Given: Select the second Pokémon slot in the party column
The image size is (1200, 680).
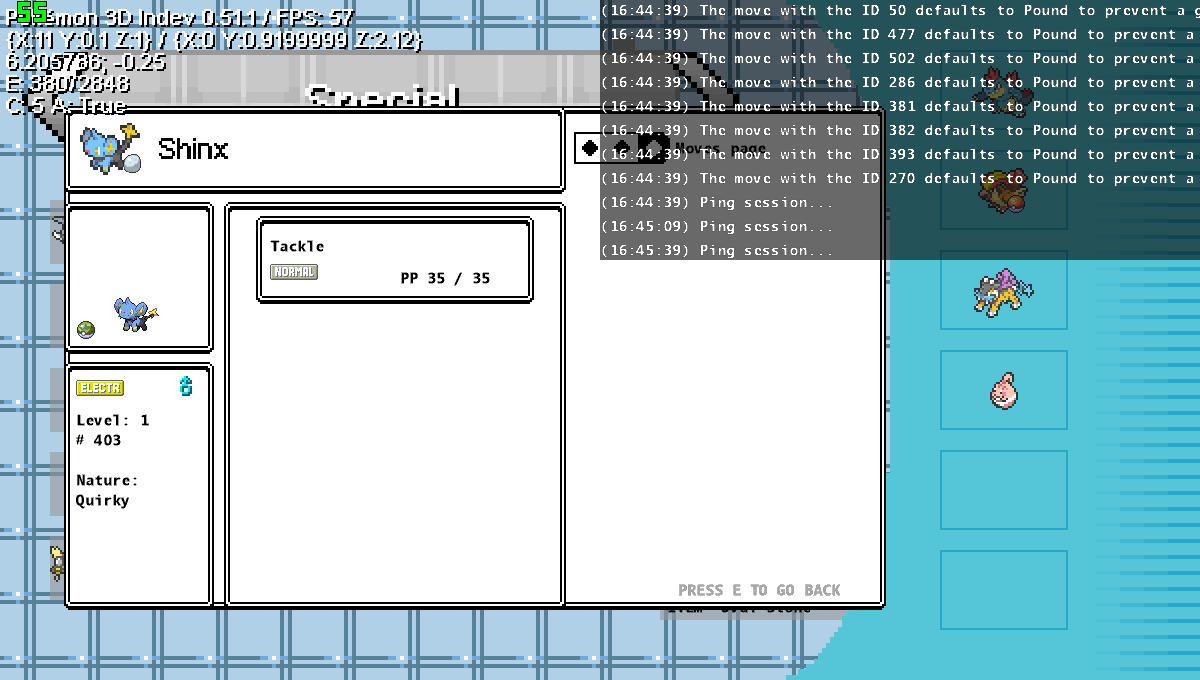Looking at the screenshot, I should [x=1003, y=190].
